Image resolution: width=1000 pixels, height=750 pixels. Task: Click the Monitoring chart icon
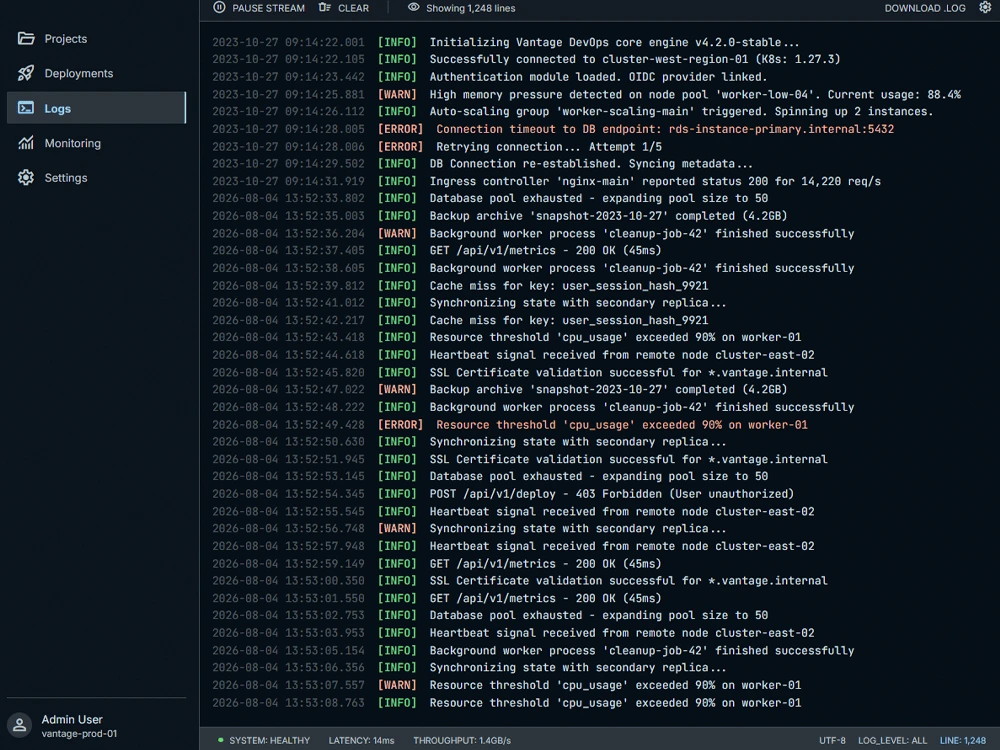coord(26,143)
